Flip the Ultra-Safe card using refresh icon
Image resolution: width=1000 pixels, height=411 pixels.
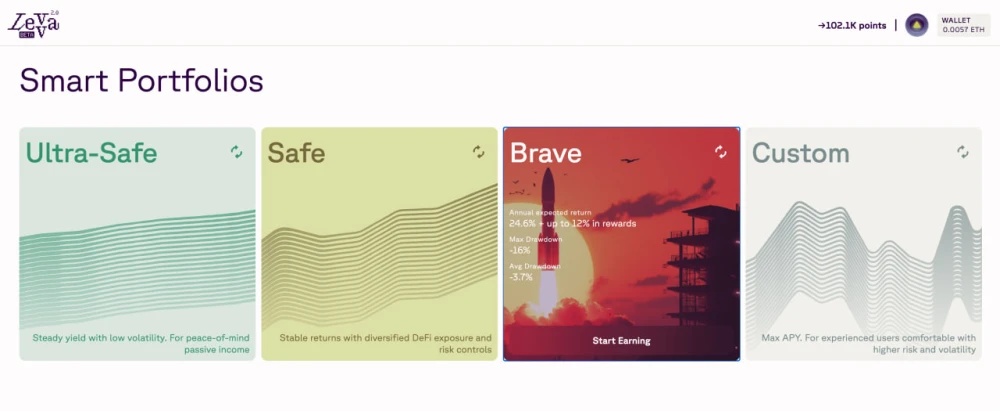point(237,151)
